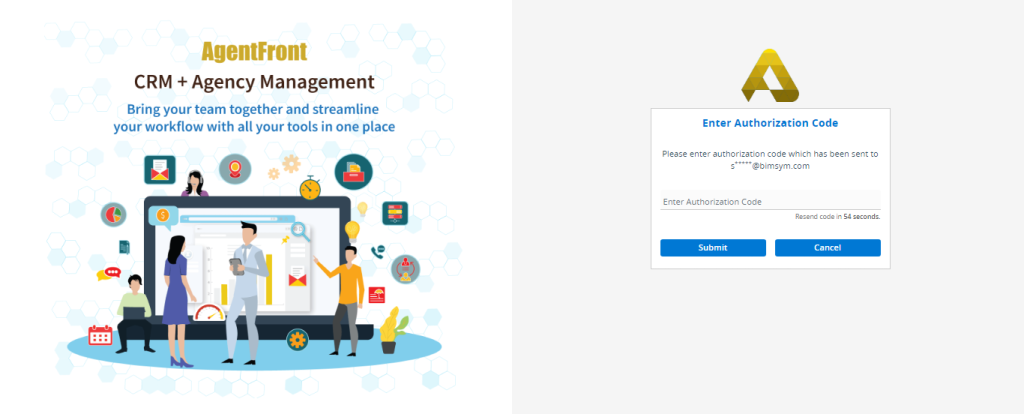The image size is (1024, 414).
Task: Click the pie chart circle icon
Action: click(x=113, y=214)
